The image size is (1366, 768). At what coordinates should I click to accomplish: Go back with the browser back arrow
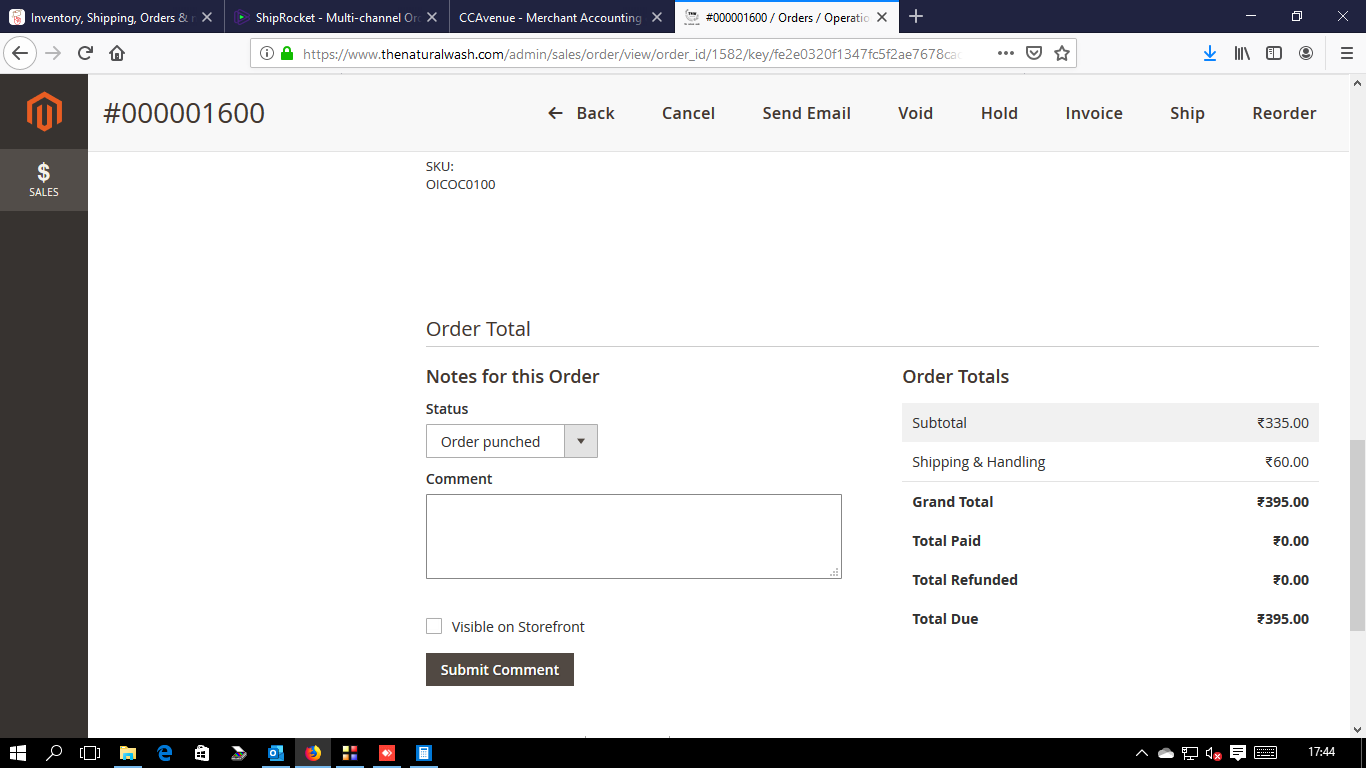(21, 53)
